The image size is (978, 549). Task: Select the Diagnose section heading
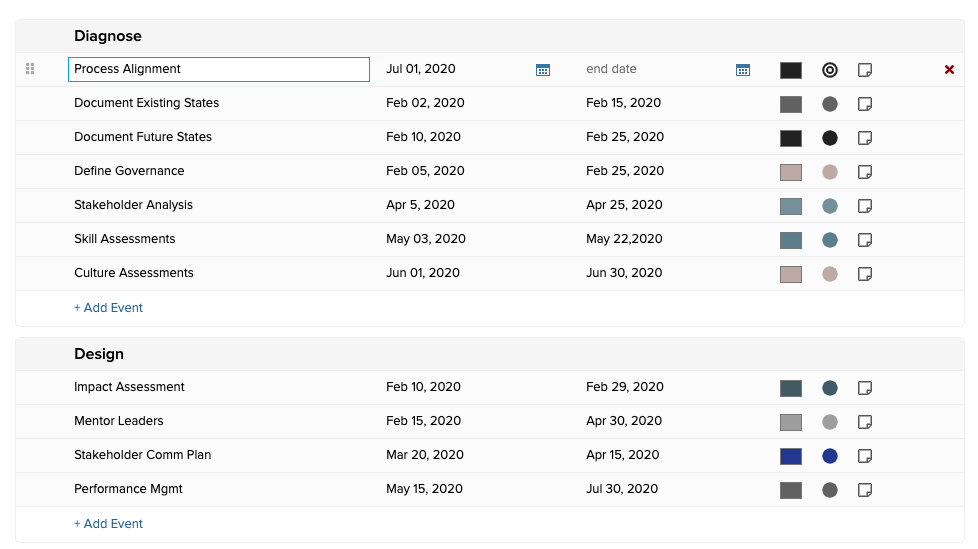(108, 36)
